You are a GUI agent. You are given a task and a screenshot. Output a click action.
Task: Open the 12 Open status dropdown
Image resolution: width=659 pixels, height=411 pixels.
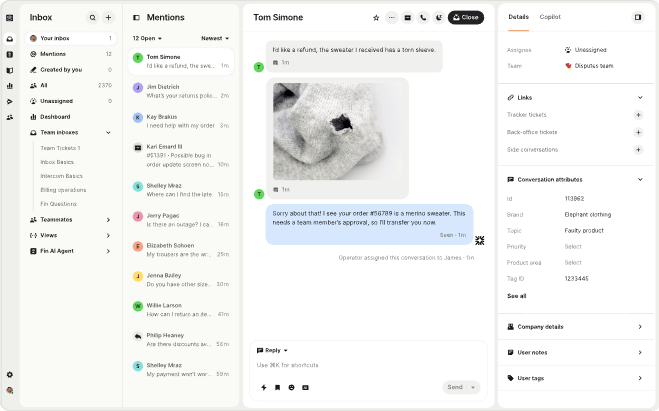pos(149,38)
